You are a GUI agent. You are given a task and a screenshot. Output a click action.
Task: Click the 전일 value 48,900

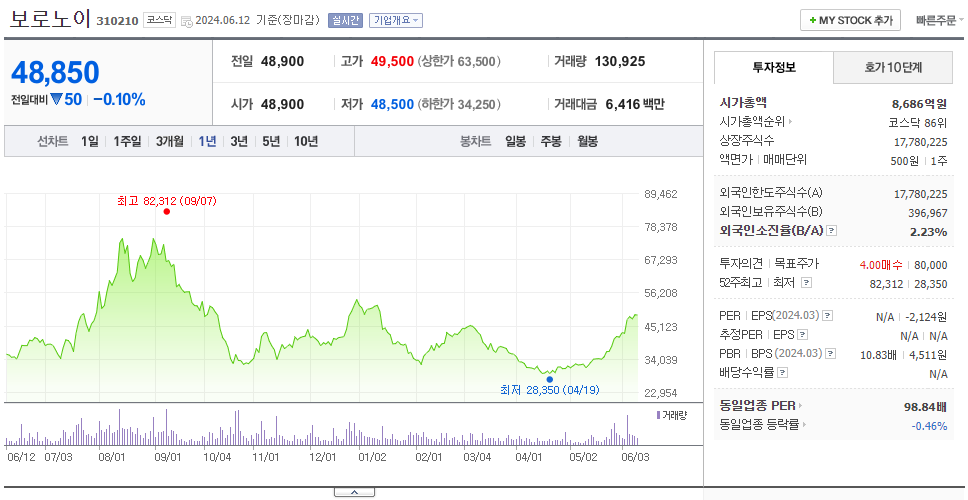(282, 62)
